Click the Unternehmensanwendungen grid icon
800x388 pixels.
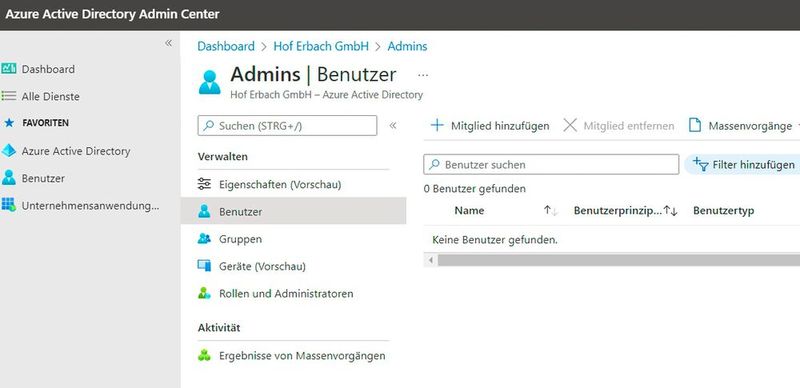(x=9, y=205)
